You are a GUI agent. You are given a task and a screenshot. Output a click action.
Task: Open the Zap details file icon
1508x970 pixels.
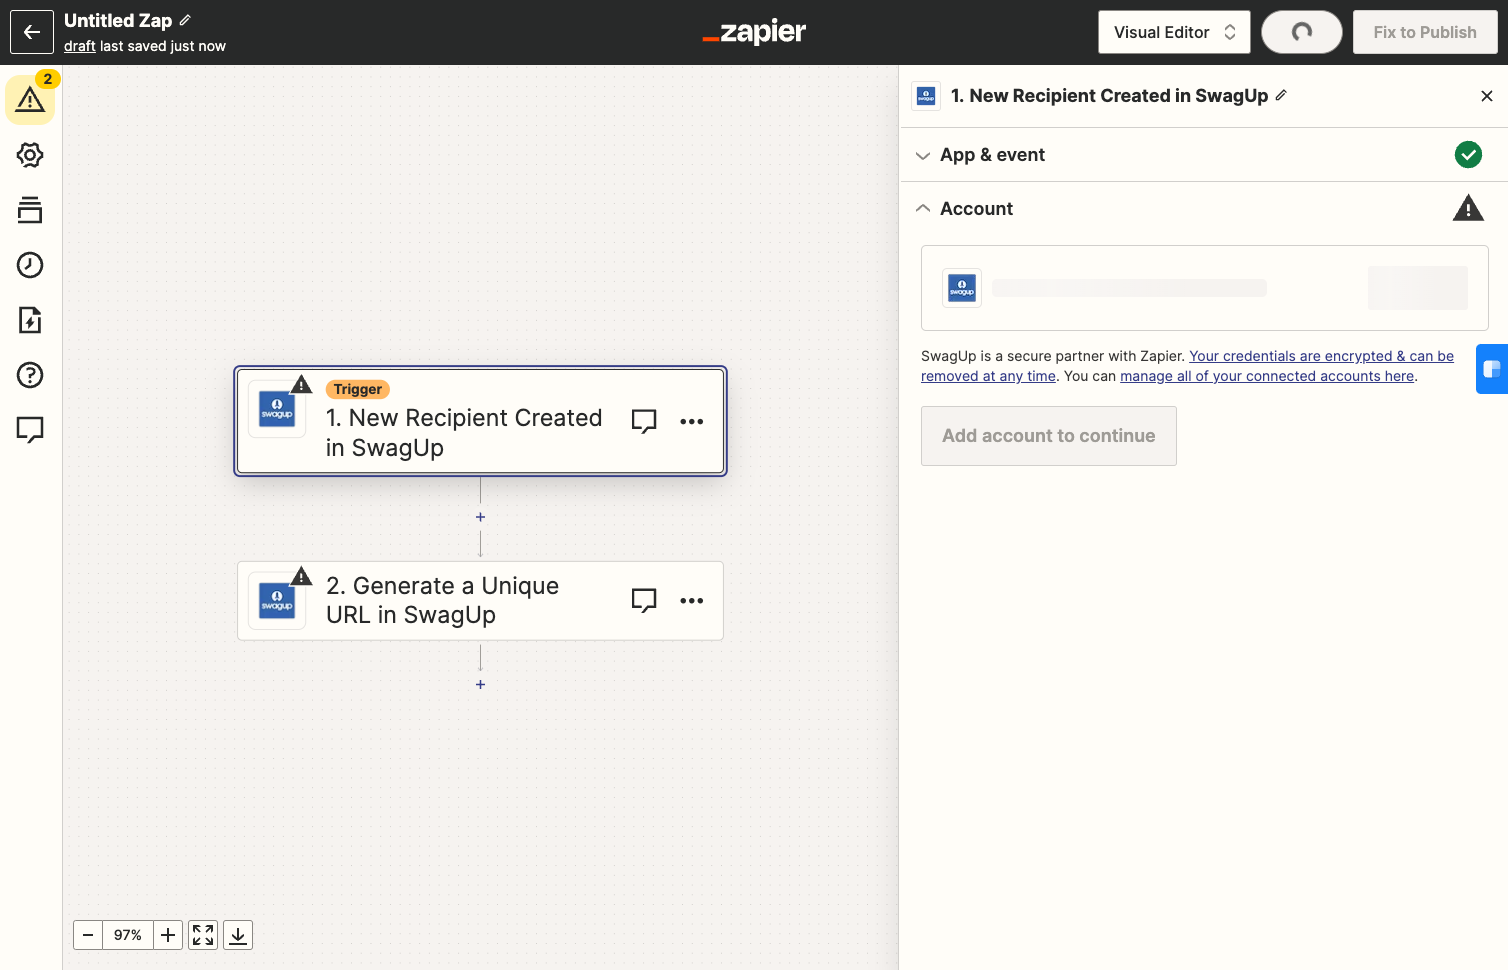[x=30, y=320]
